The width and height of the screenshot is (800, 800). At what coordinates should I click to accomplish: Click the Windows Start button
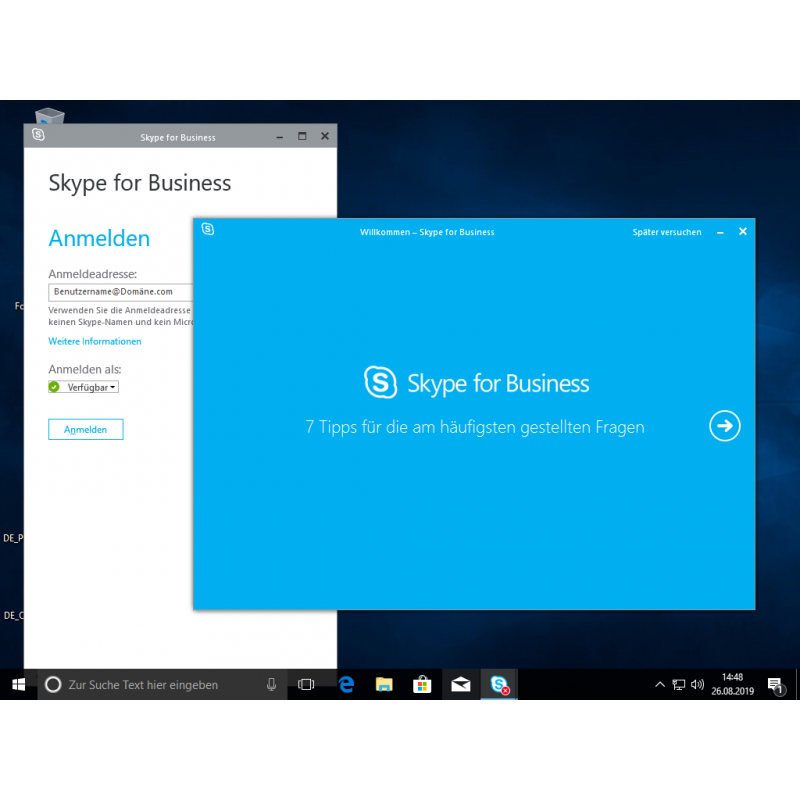(x=18, y=684)
